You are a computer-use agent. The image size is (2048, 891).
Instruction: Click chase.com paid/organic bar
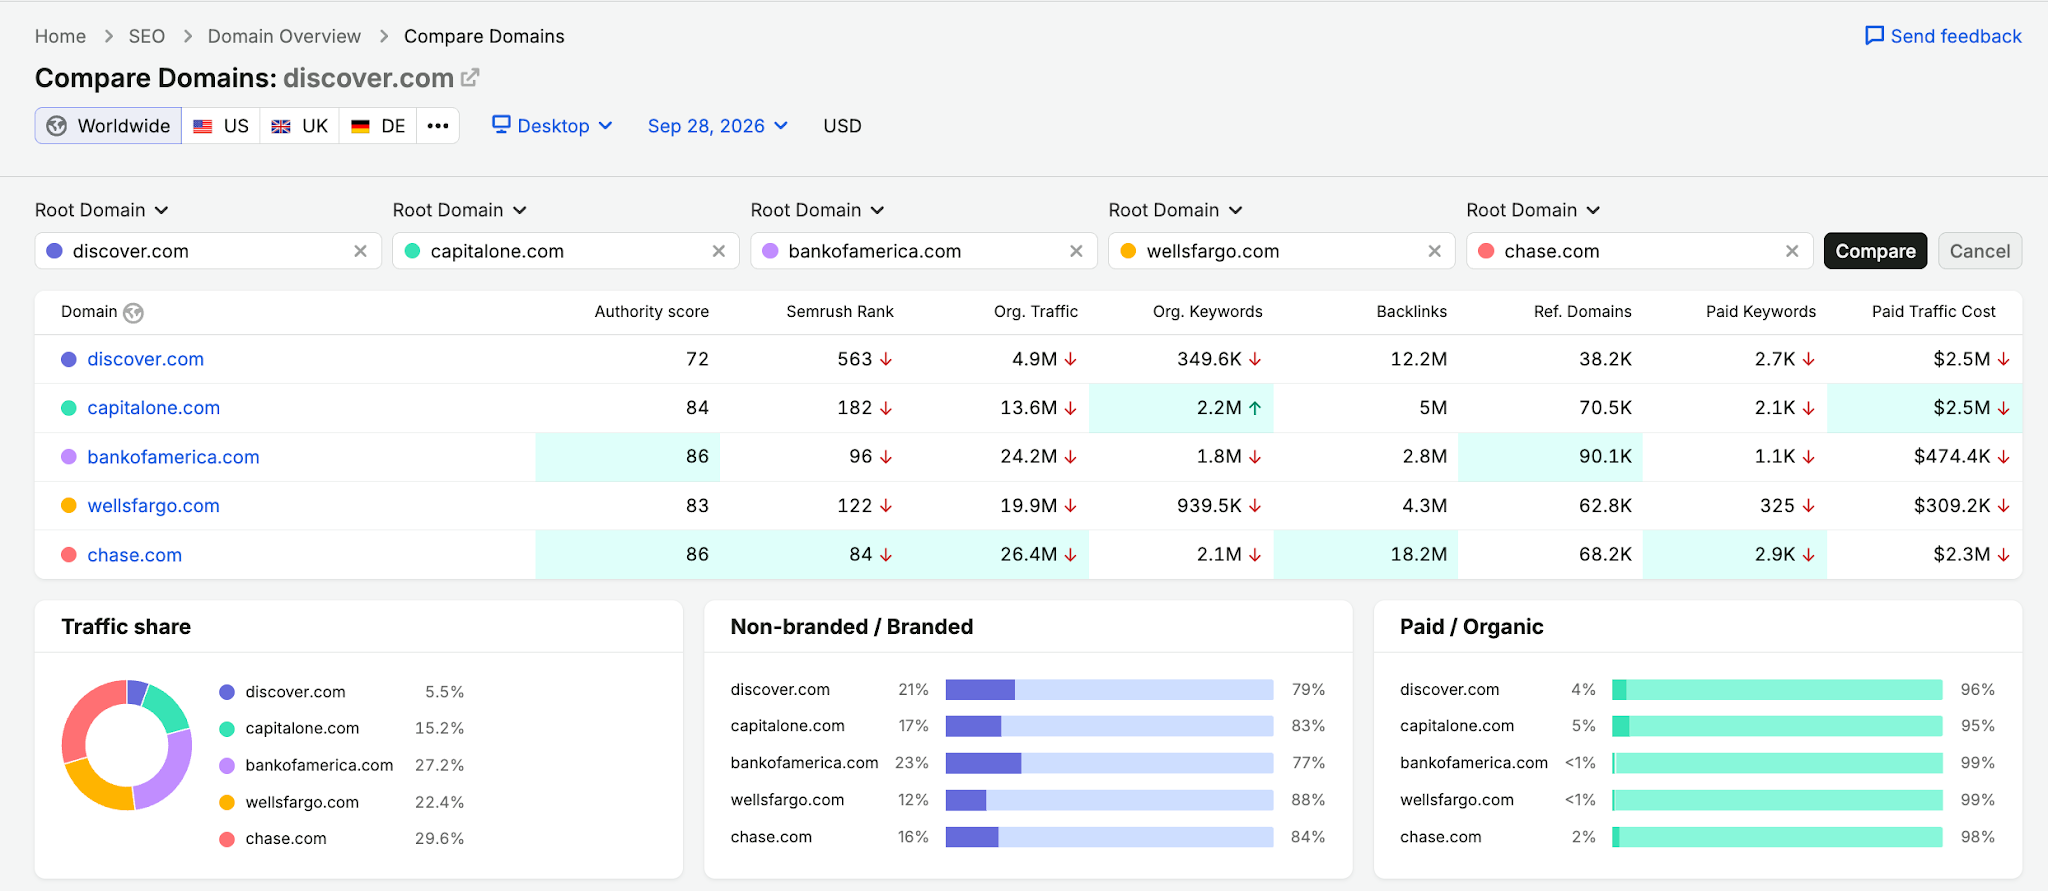(x=1777, y=837)
